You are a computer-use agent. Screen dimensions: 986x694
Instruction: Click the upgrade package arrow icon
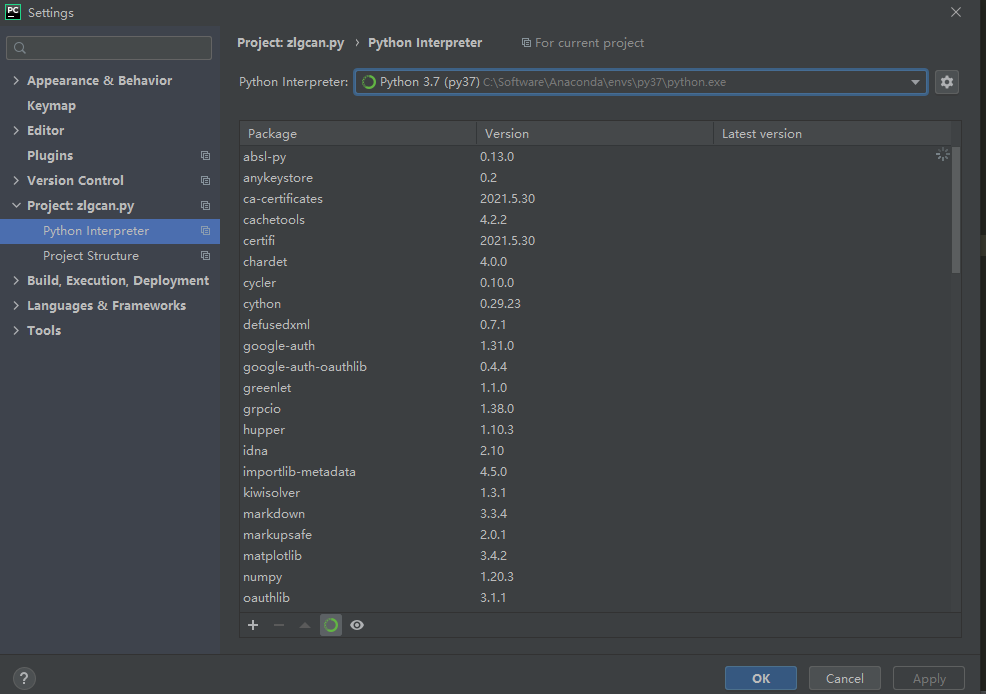pyautogui.click(x=305, y=625)
